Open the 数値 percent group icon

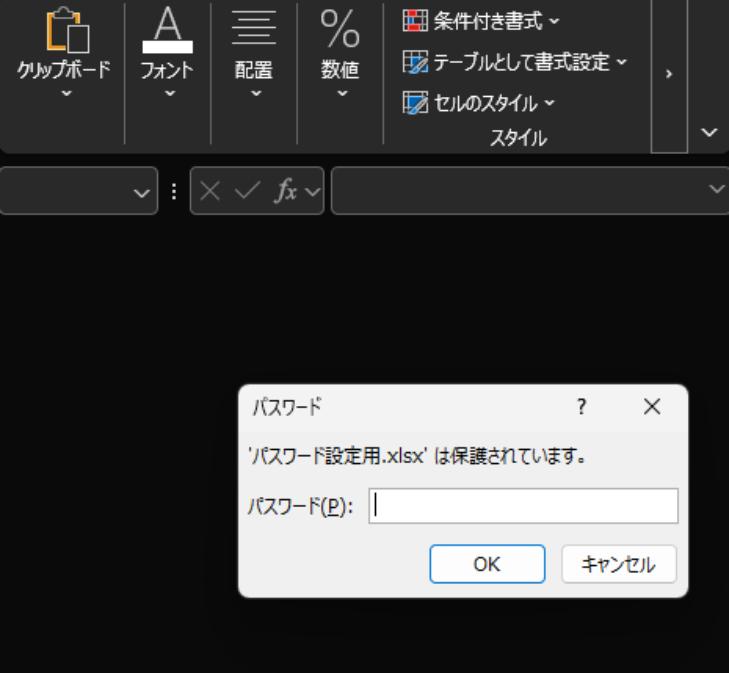(x=340, y=29)
